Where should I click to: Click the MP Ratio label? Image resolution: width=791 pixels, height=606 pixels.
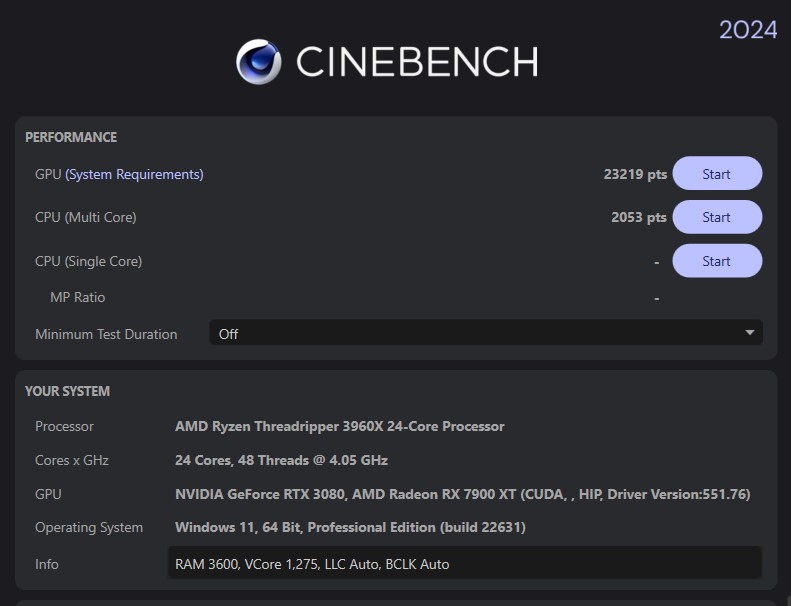[x=77, y=297]
